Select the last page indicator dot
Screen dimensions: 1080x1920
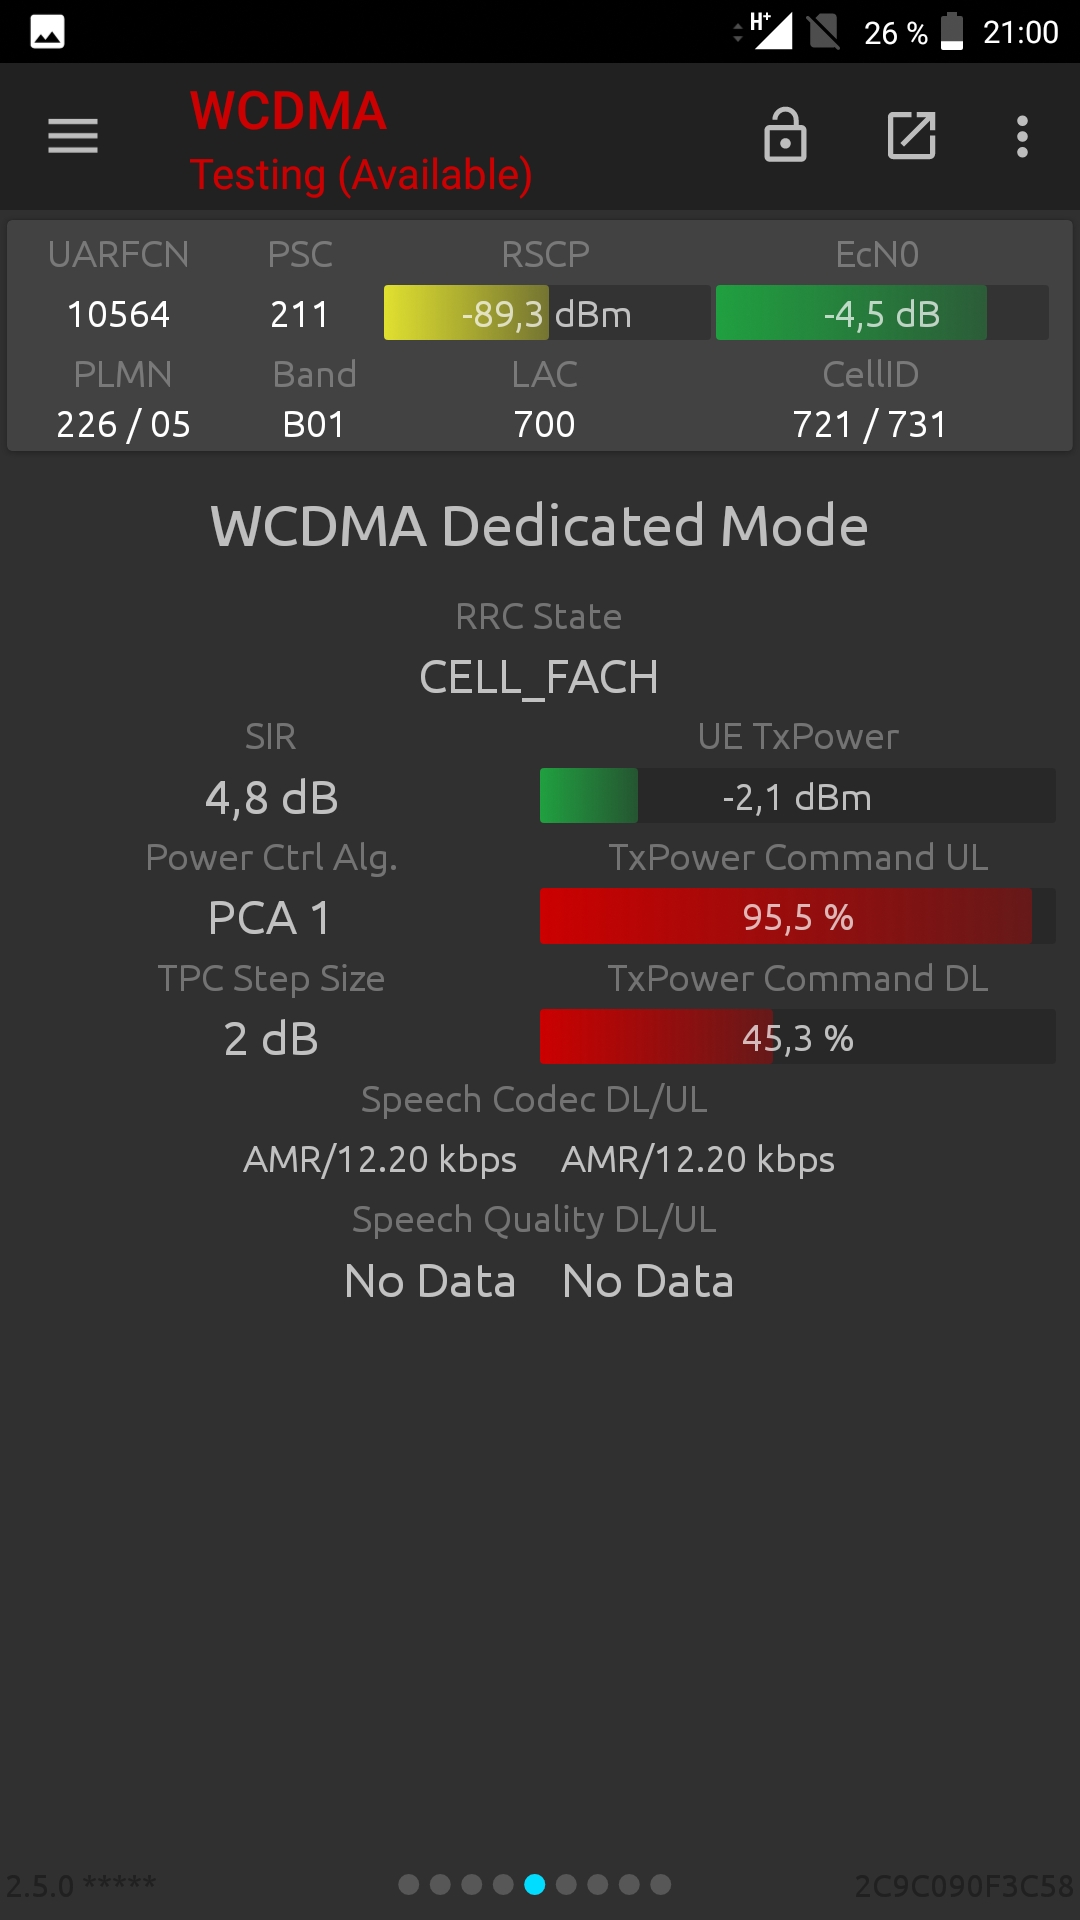click(661, 1885)
